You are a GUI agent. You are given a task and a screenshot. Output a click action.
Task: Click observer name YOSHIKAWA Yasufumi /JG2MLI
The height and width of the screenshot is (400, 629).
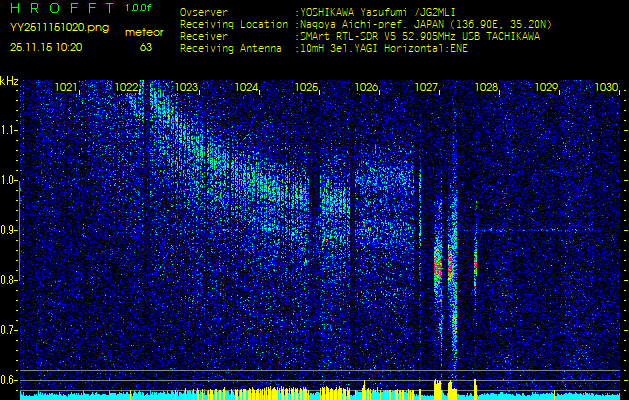377,12
